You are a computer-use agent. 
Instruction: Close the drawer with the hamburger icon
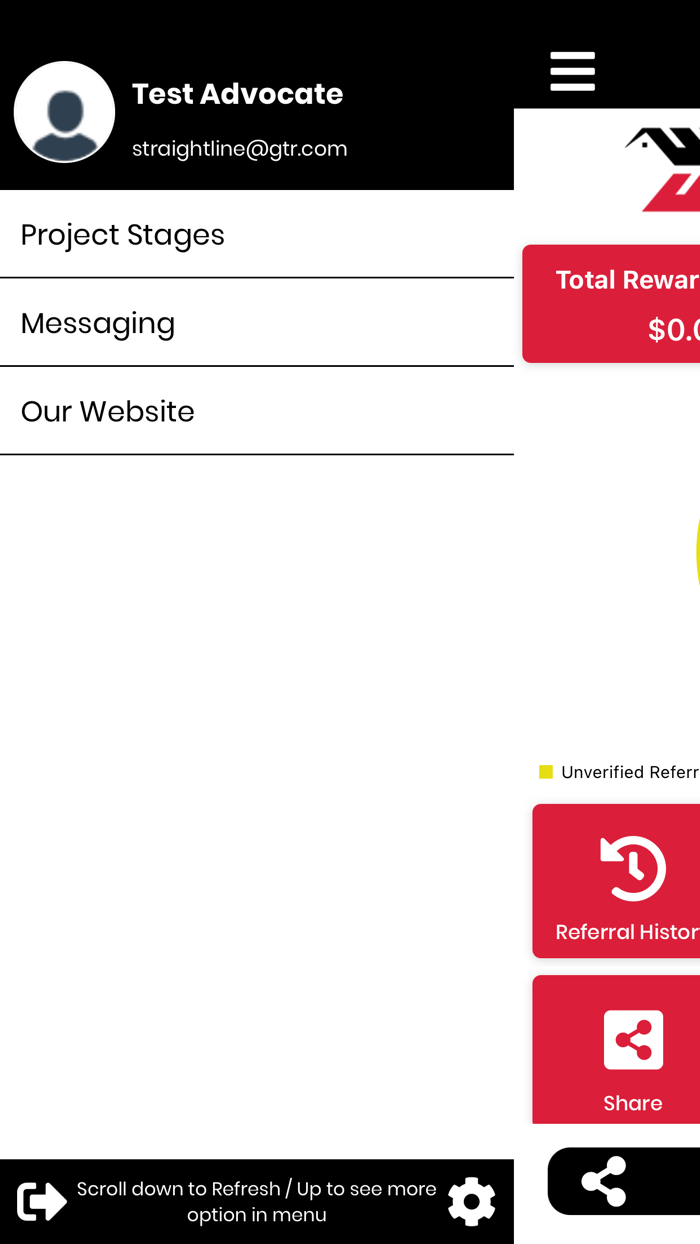tap(572, 72)
